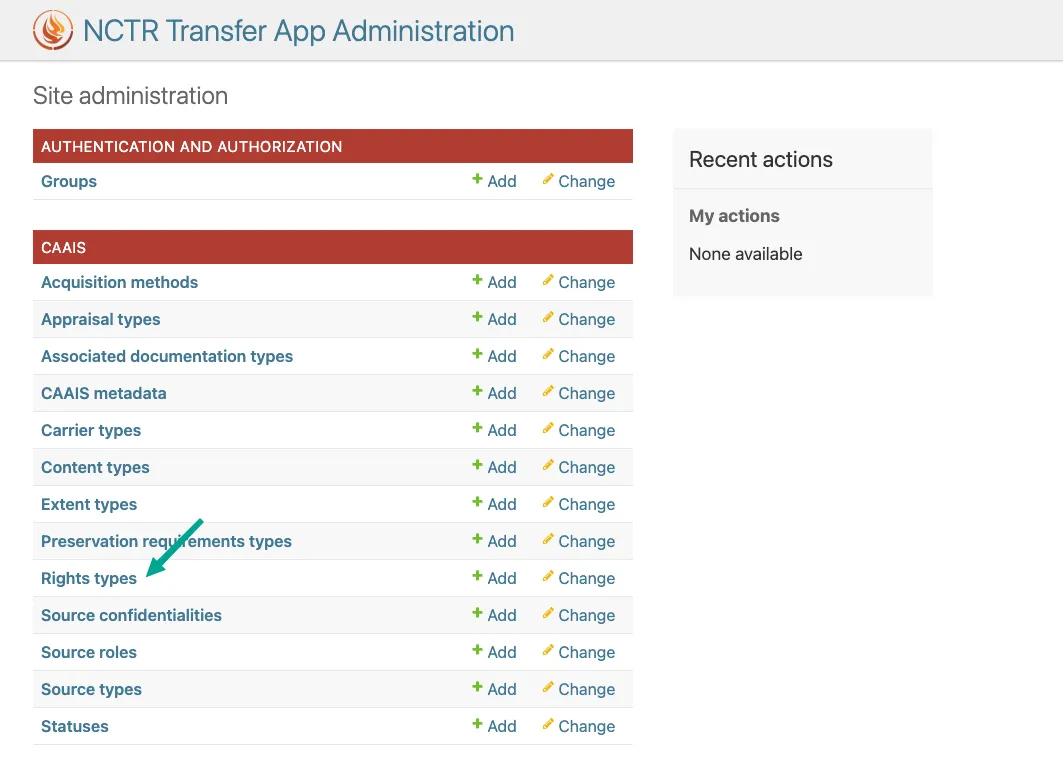Image resolution: width=1063 pixels, height=769 pixels.
Task: Open Rights types
Action: point(89,578)
